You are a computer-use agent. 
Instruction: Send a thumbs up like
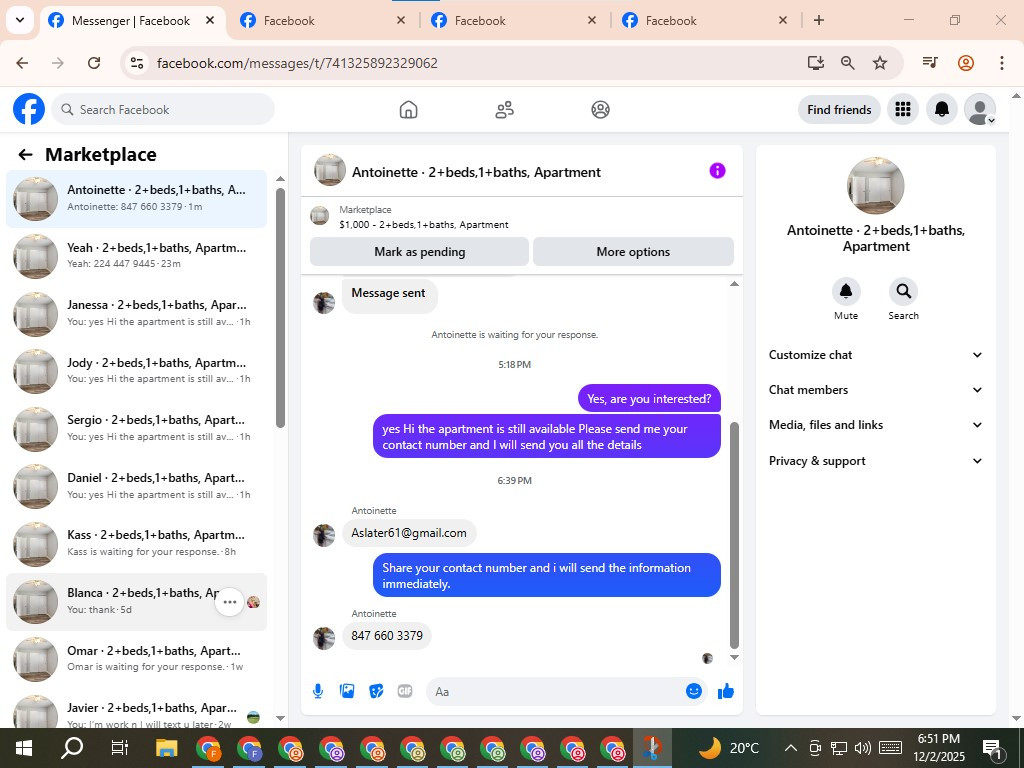[726, 691]
